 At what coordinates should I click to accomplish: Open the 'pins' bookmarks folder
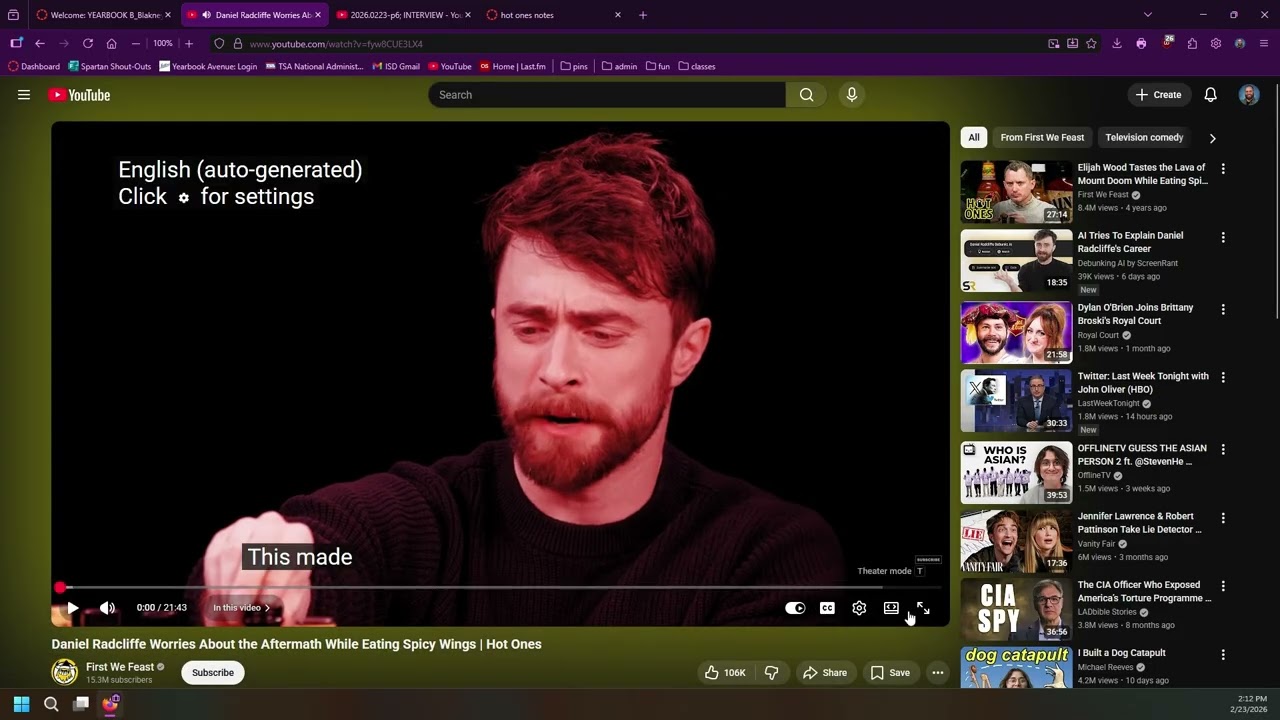click(574, 67)
